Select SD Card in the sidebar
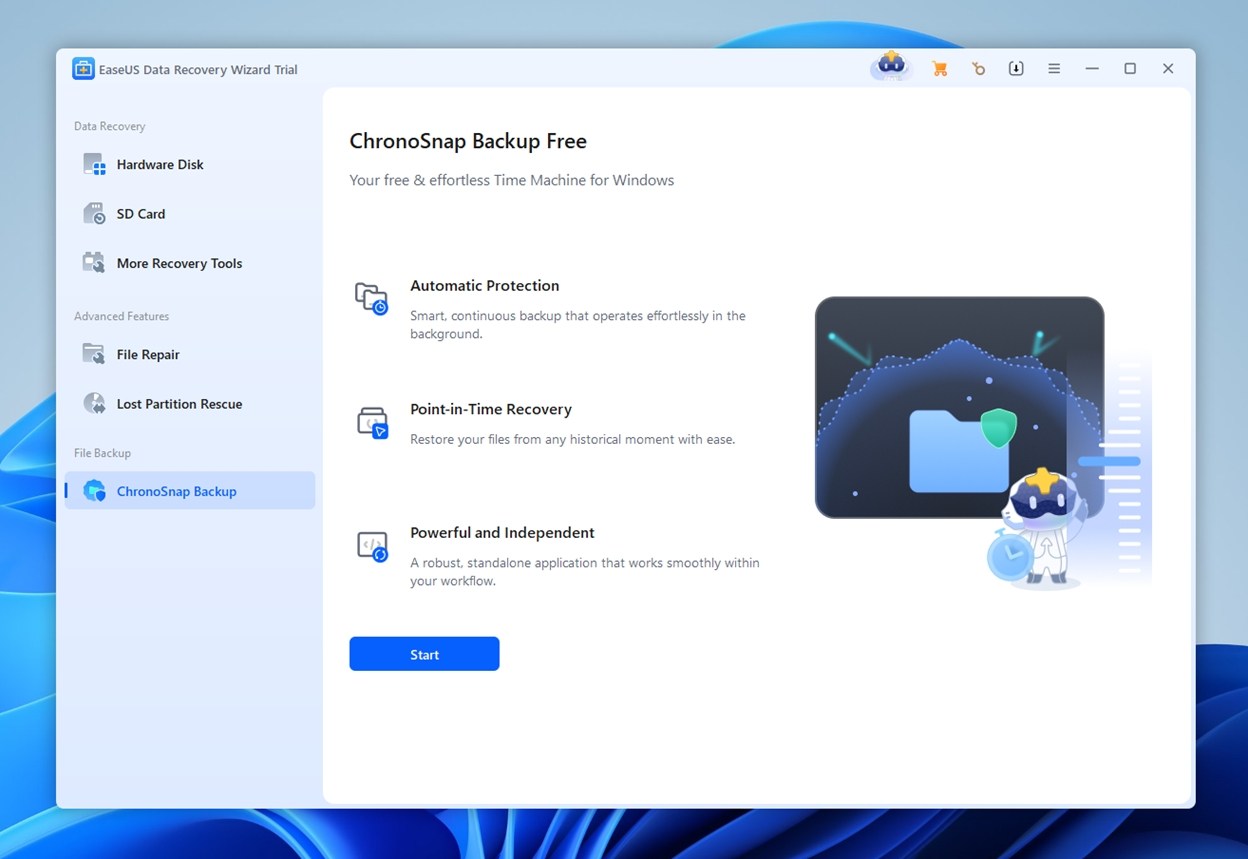This screenshot has height=859, width=1248. click(190, 214)
